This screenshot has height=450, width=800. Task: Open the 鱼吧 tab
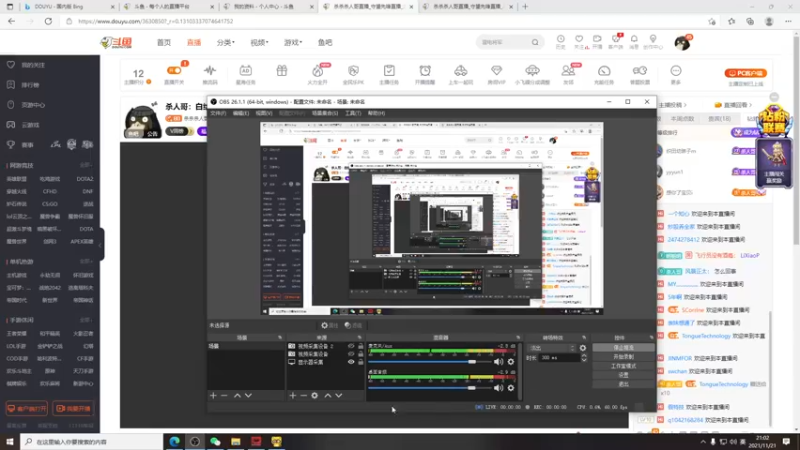[x=325, y=42]
